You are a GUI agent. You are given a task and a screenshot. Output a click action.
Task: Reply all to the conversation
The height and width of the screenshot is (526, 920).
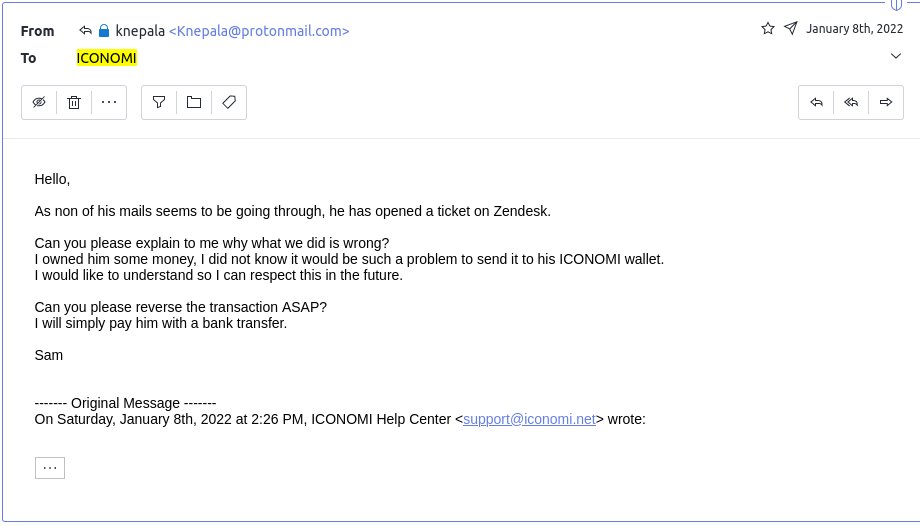[x=851, y=103]
